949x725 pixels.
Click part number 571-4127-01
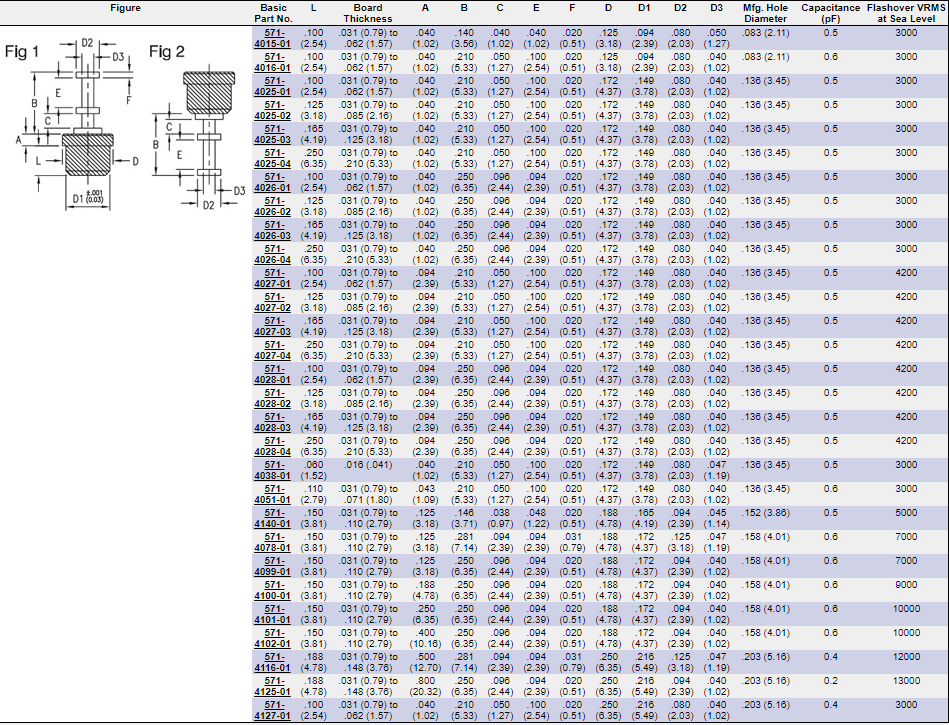[x=270, y=710]
